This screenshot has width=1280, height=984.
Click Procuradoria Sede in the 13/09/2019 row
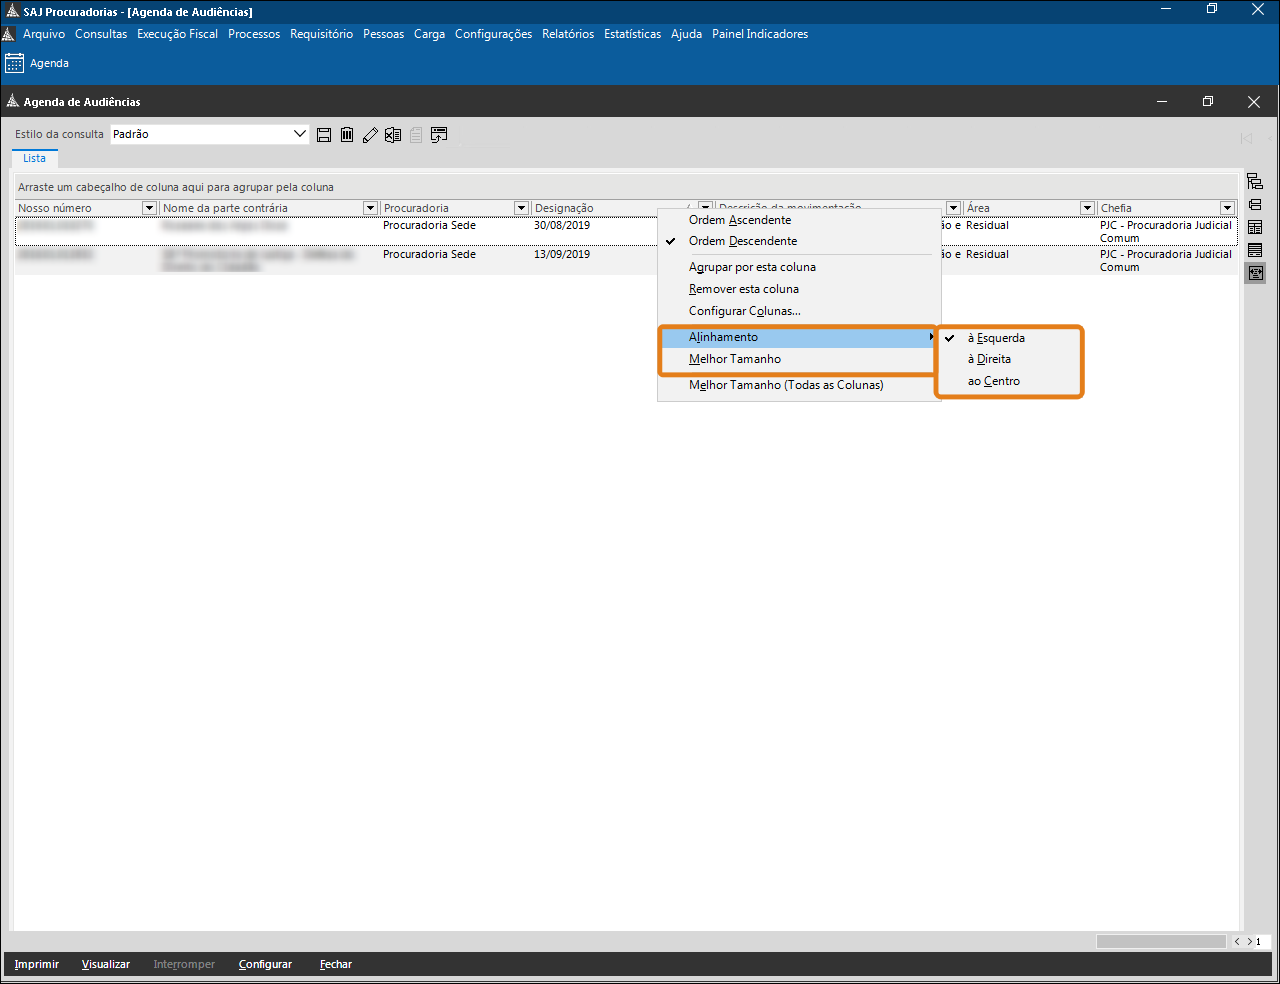click(x=429, y=254)
